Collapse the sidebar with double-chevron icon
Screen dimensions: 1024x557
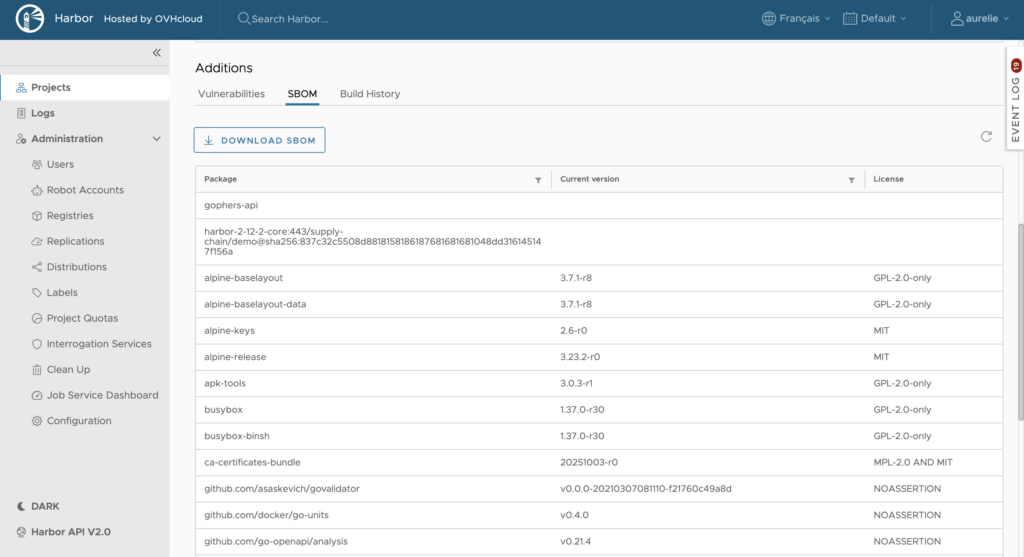pyautogui.click(x=156, y=53)
